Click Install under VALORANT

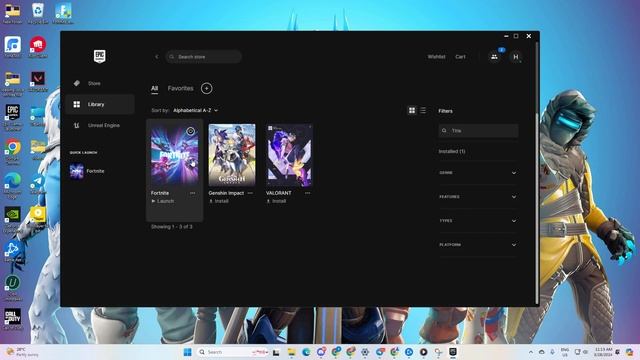click(x=276, y=201)
